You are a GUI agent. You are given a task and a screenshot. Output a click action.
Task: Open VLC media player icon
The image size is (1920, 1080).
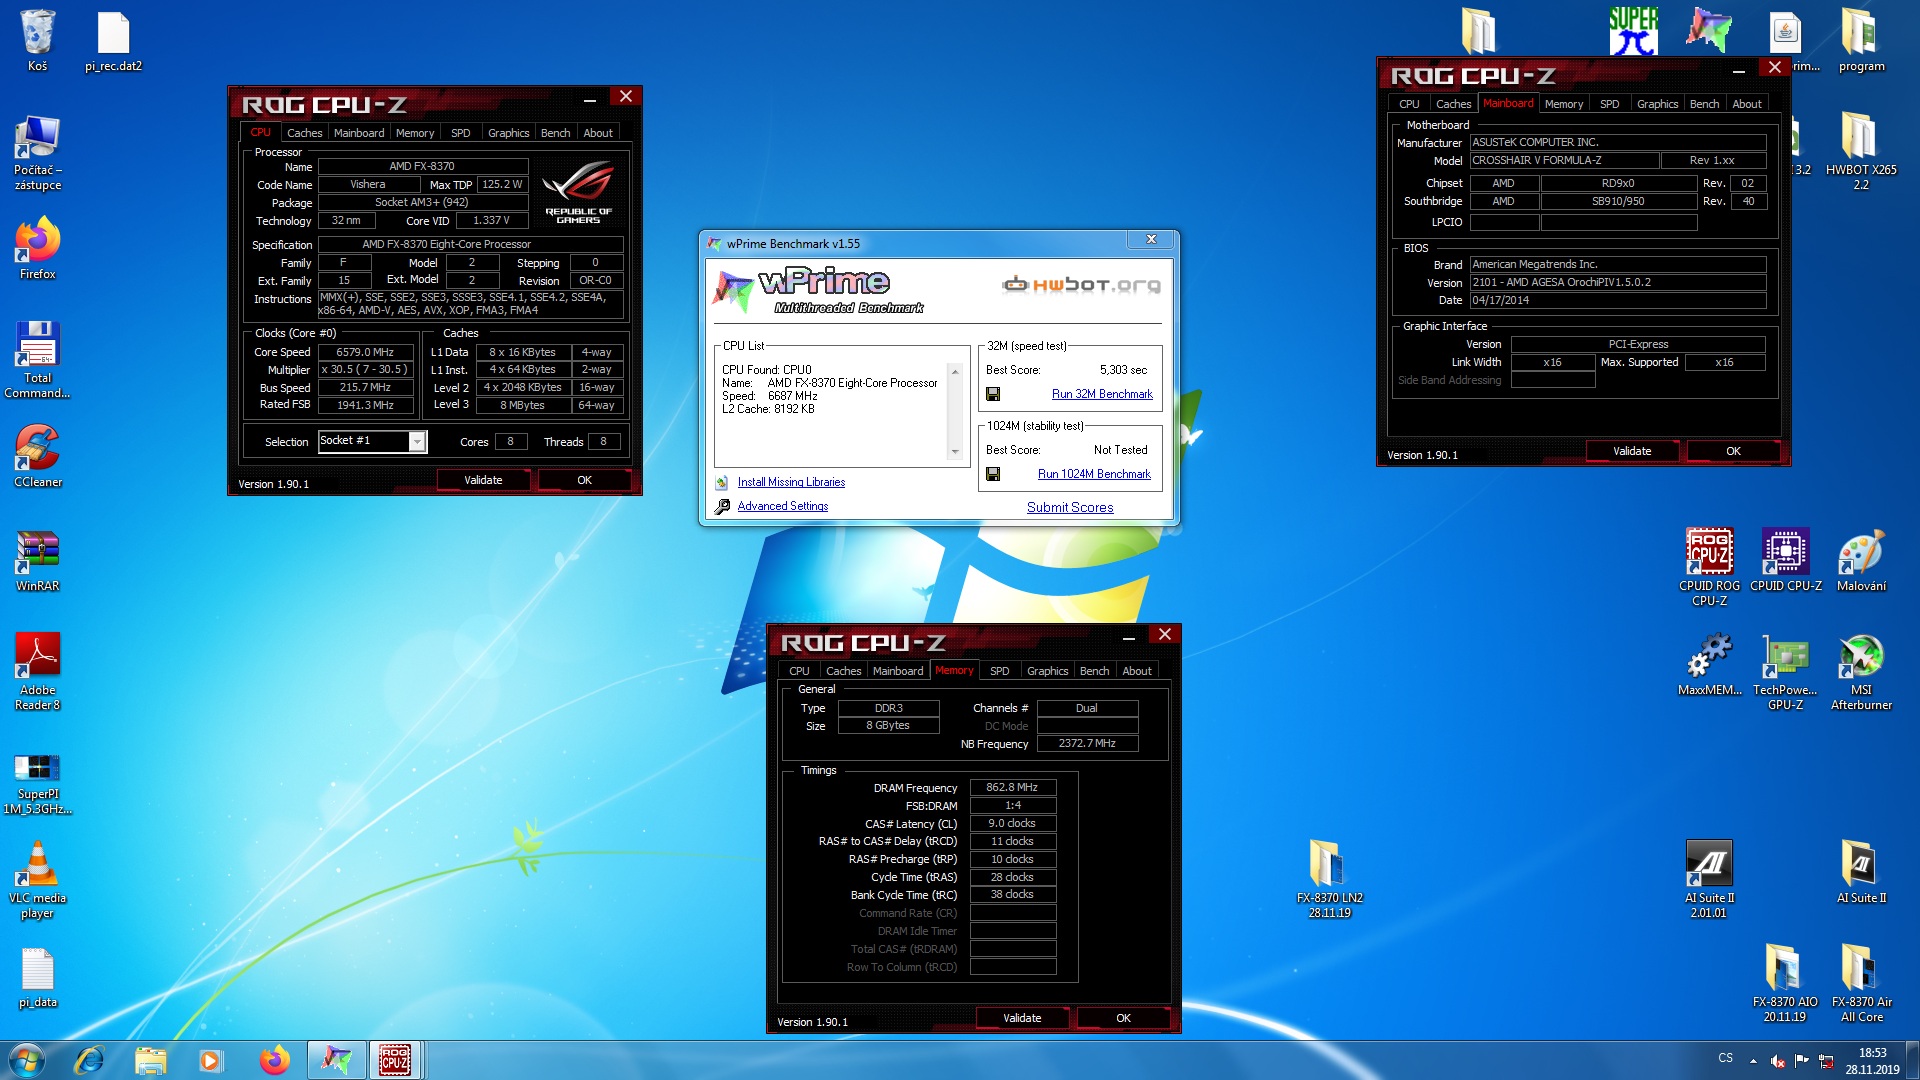point(37,880)
